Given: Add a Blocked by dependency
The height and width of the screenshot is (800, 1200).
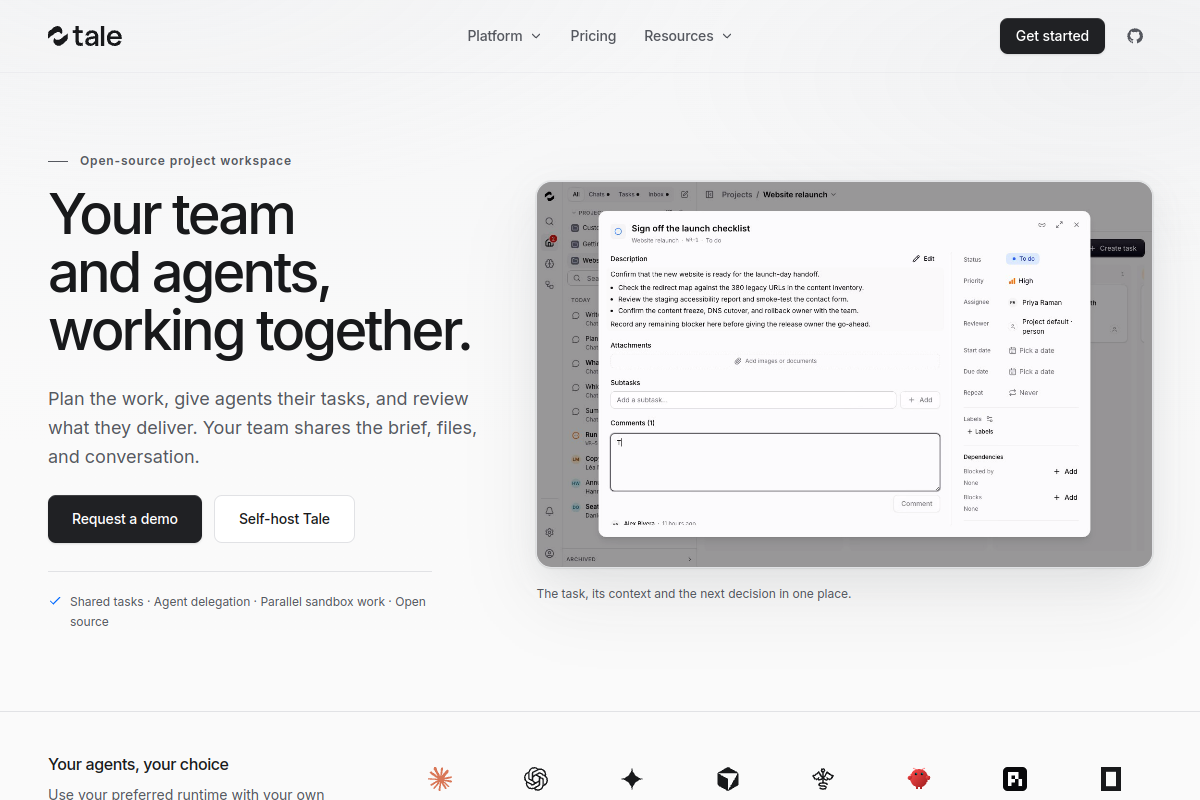Looking at the screenshot, I should point(1065,471).
